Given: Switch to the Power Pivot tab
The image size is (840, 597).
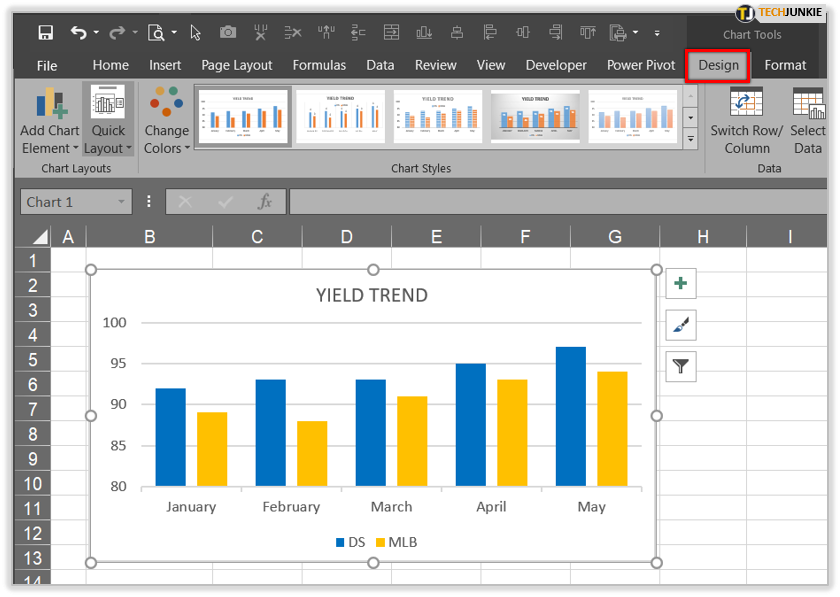Looking at the screenshot, I should [641, 65].
